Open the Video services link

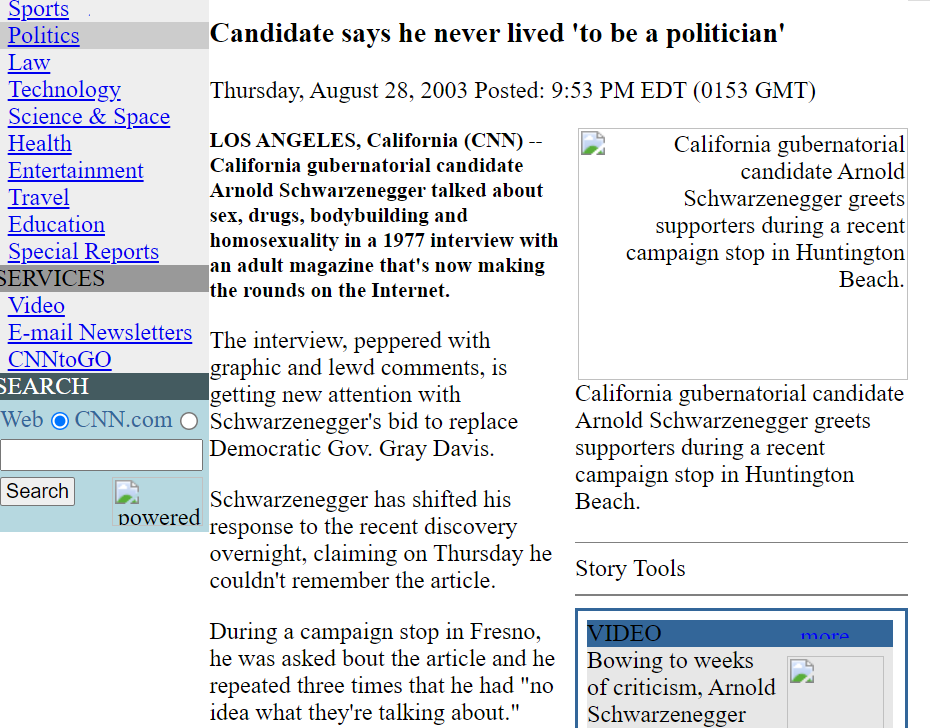click(x=36, y=306)
